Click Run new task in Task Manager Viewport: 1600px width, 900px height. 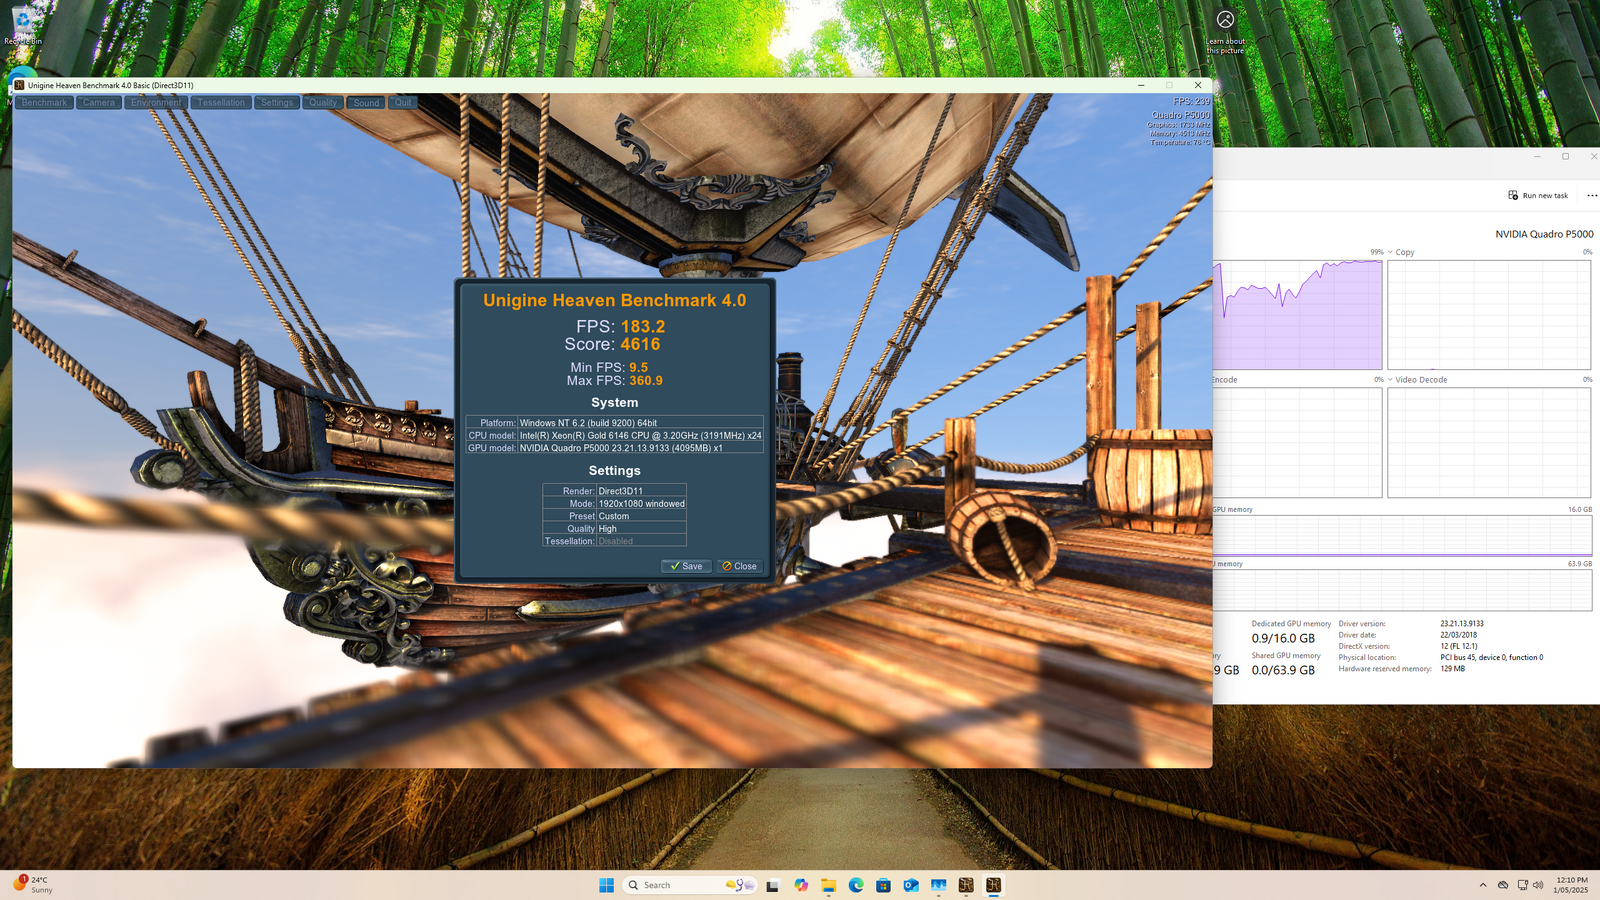(1538, 195)
